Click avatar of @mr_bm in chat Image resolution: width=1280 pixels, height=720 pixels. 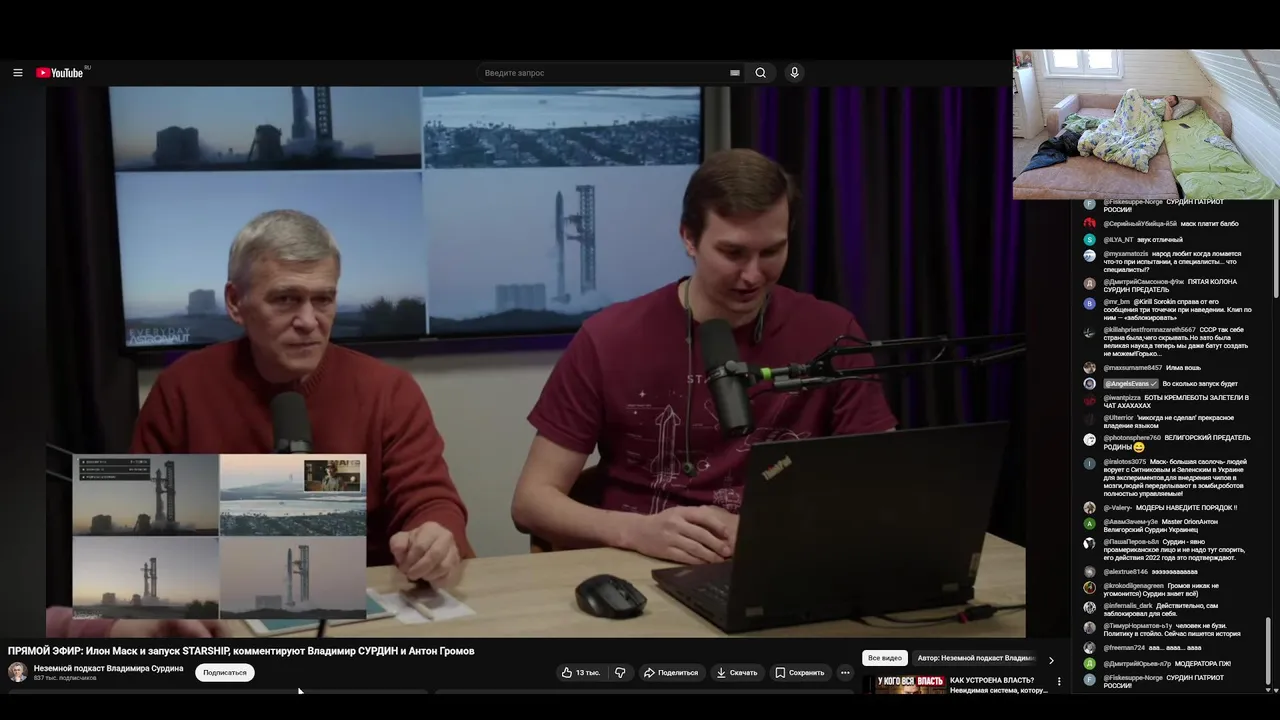coord(1090,303)
